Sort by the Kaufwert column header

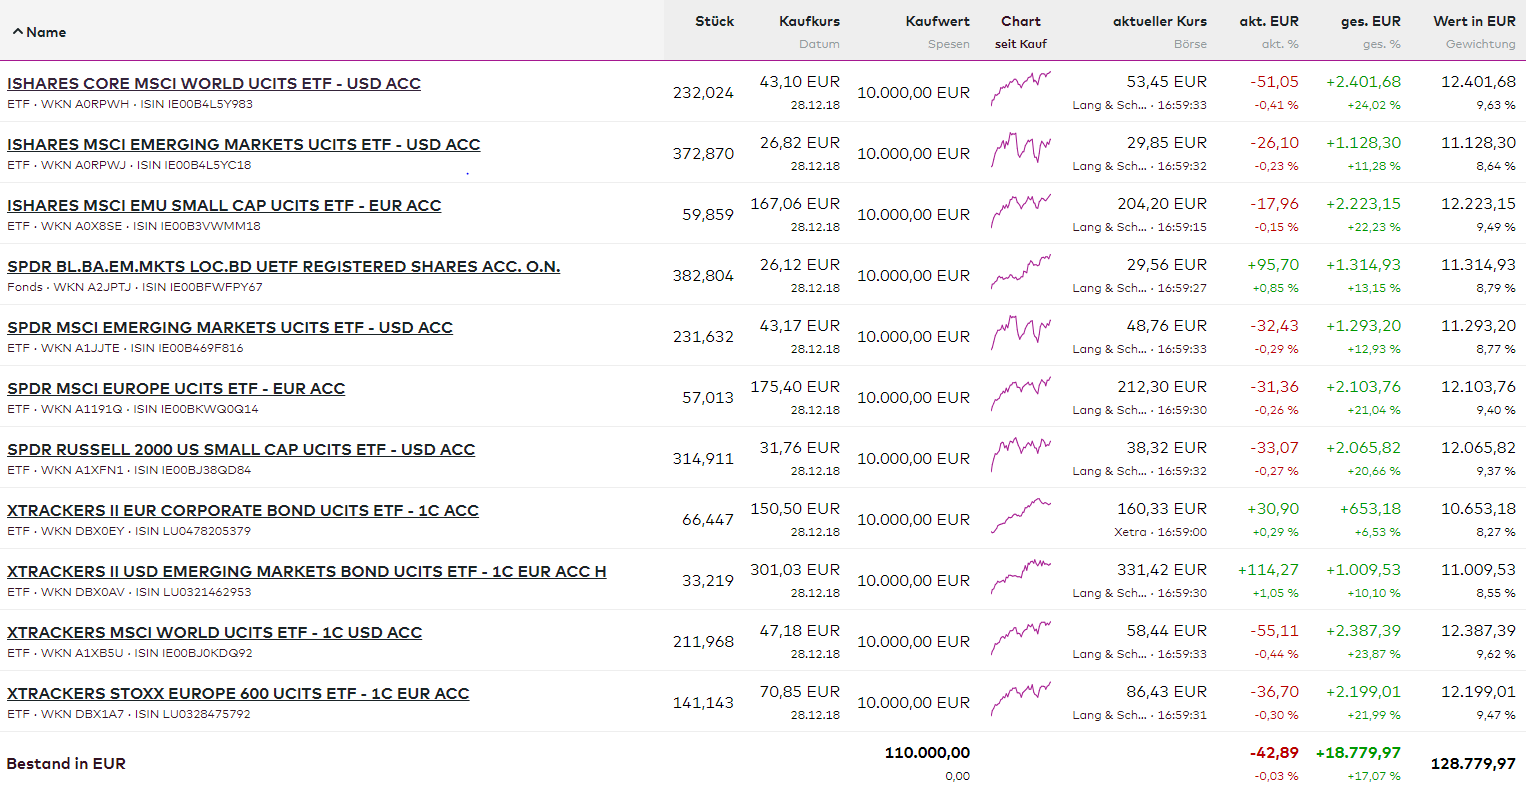pyautogui.click(x=937, y=21)
